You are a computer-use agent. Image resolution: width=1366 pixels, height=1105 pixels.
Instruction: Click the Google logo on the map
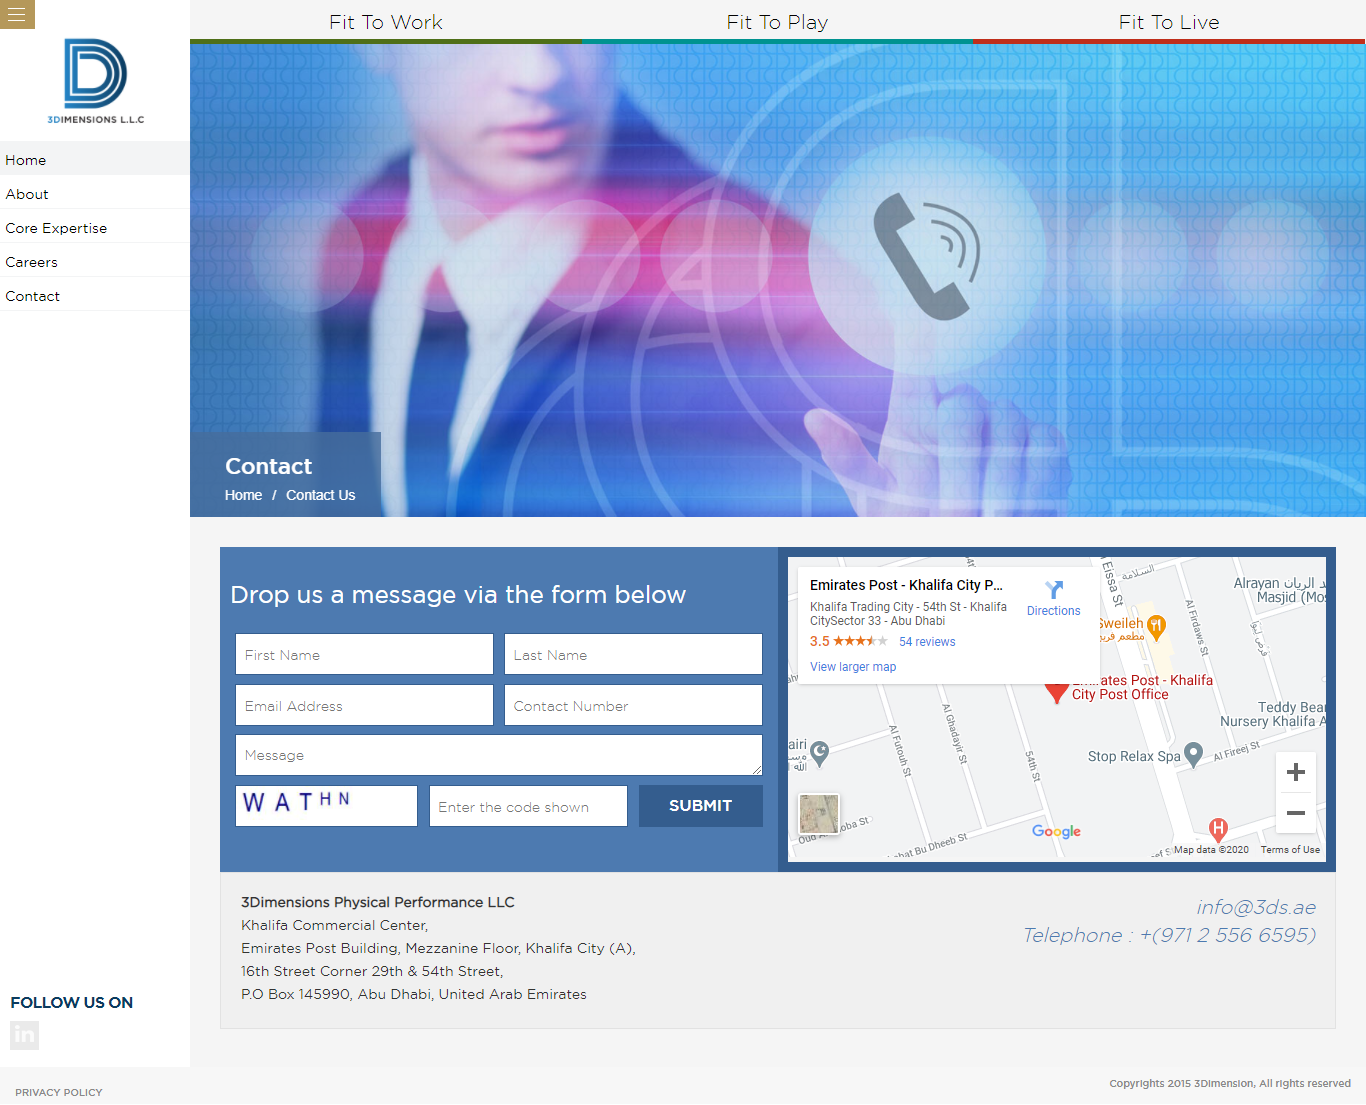[x=1056, y=831]
